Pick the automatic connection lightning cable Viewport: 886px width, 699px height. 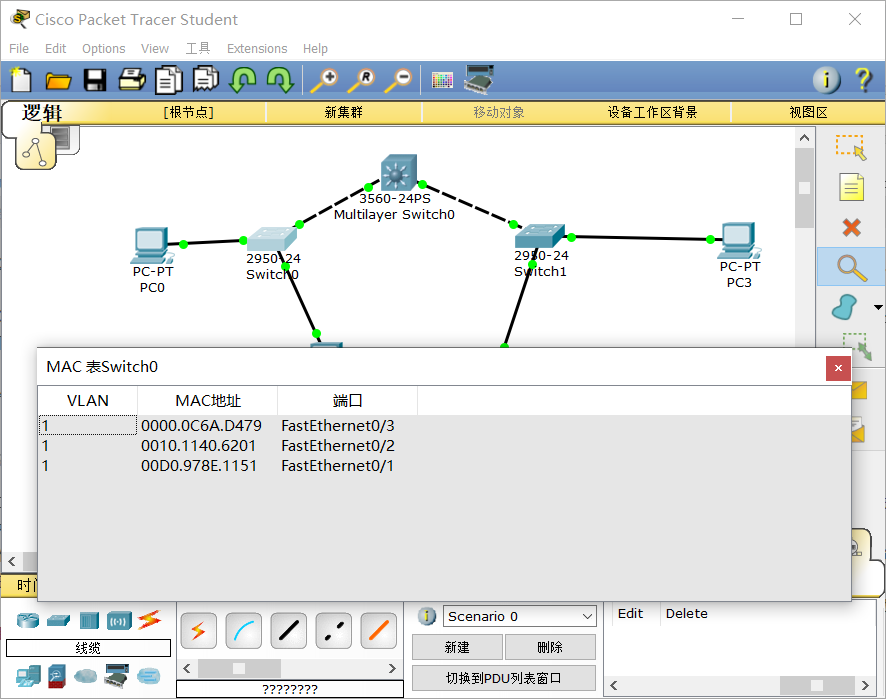tap(198, 631)
